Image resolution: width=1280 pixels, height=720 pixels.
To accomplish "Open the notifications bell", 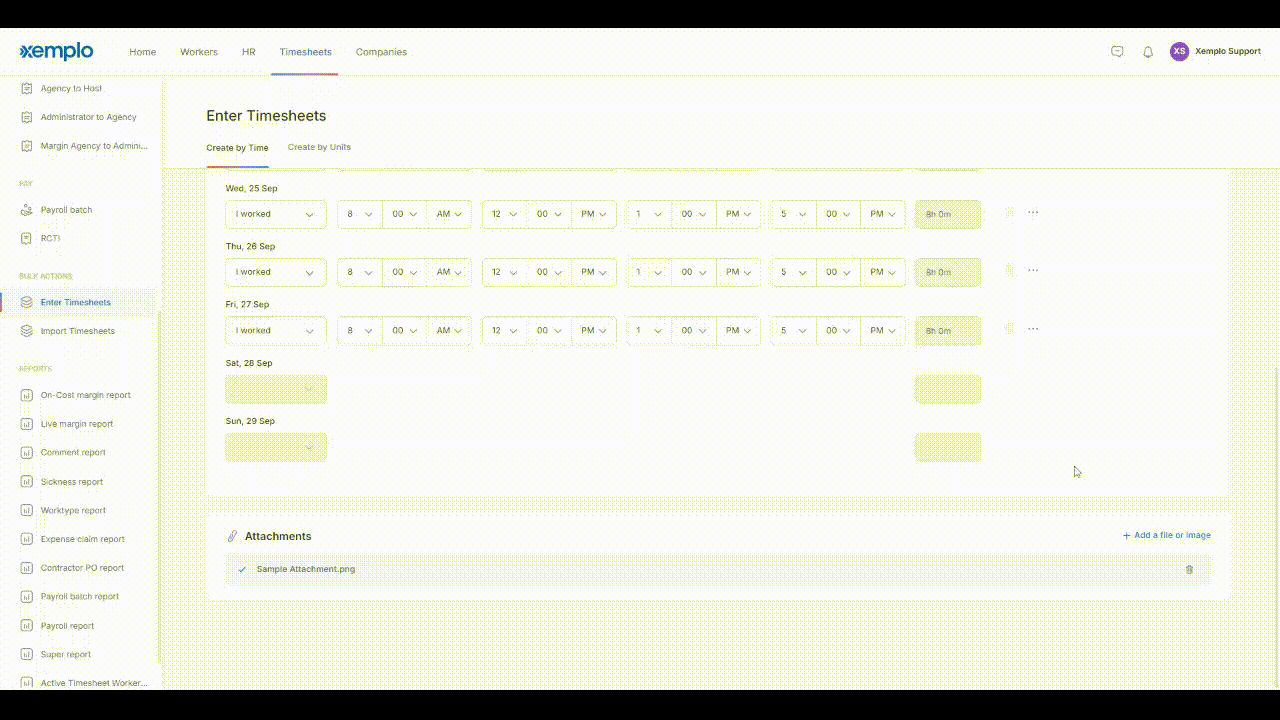I will [1148, 52].
